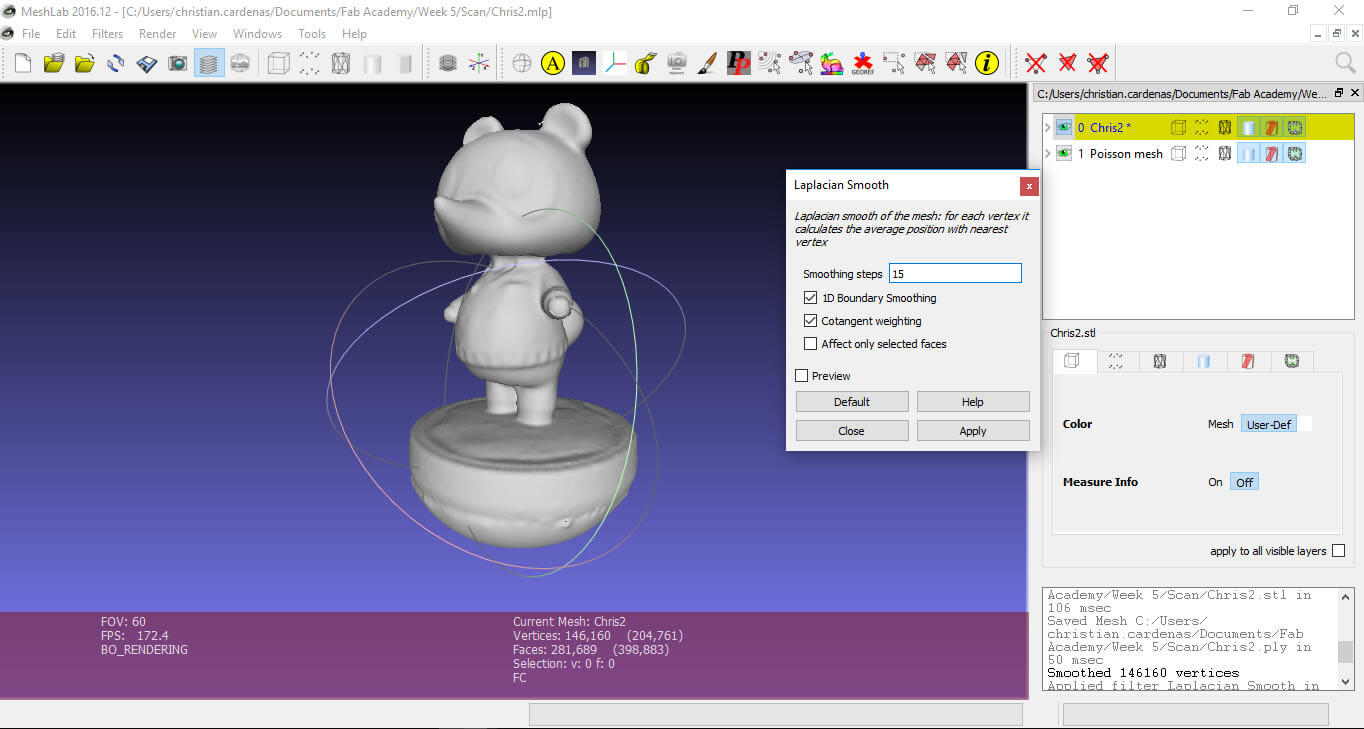Open the measuring tape tool
The width and height of the screenshot is (1364, 729).
[x=646, y=64]
